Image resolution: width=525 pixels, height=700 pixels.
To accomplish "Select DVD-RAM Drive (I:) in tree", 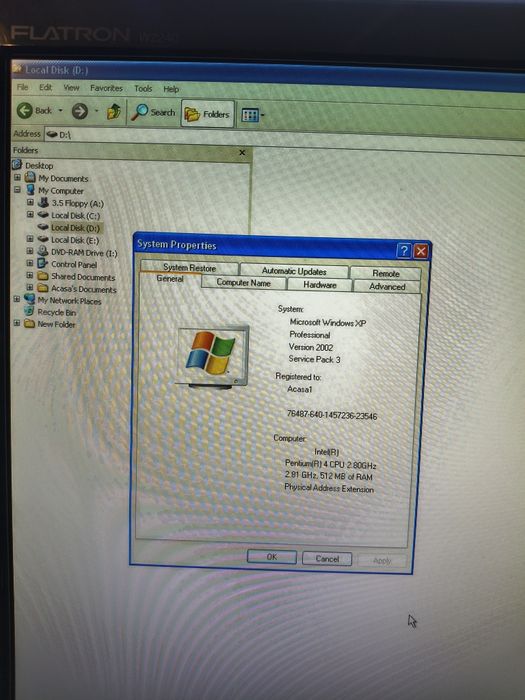I will click(x=84, y=253).
